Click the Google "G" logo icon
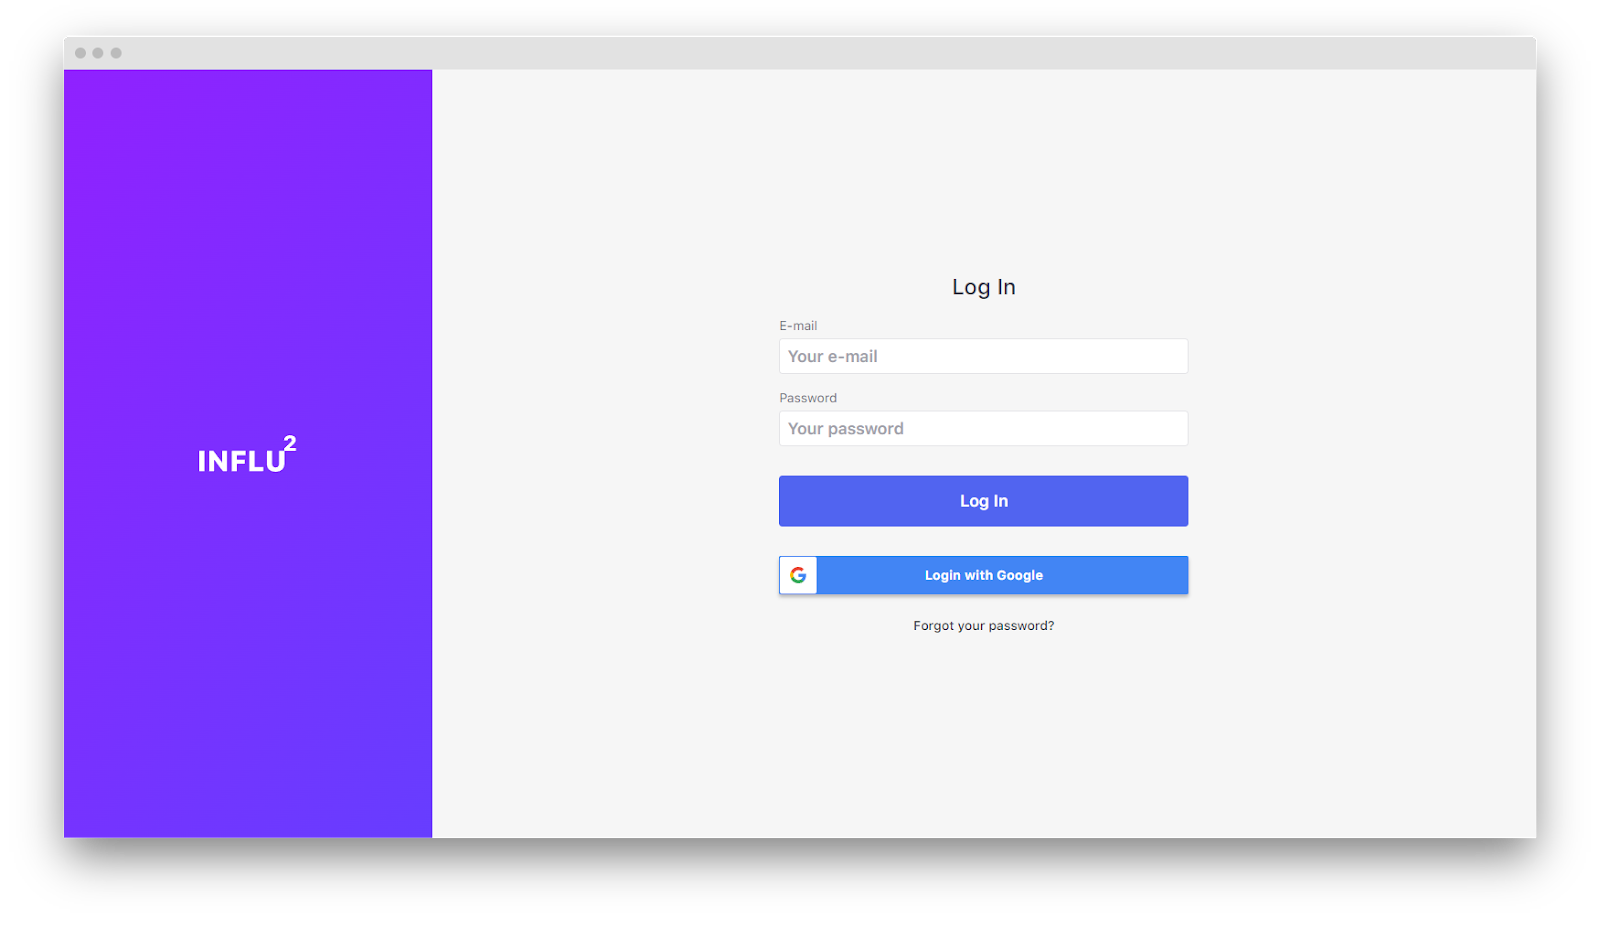The height and width of the screenshot is (929, 1600). [x=798, y=575]
